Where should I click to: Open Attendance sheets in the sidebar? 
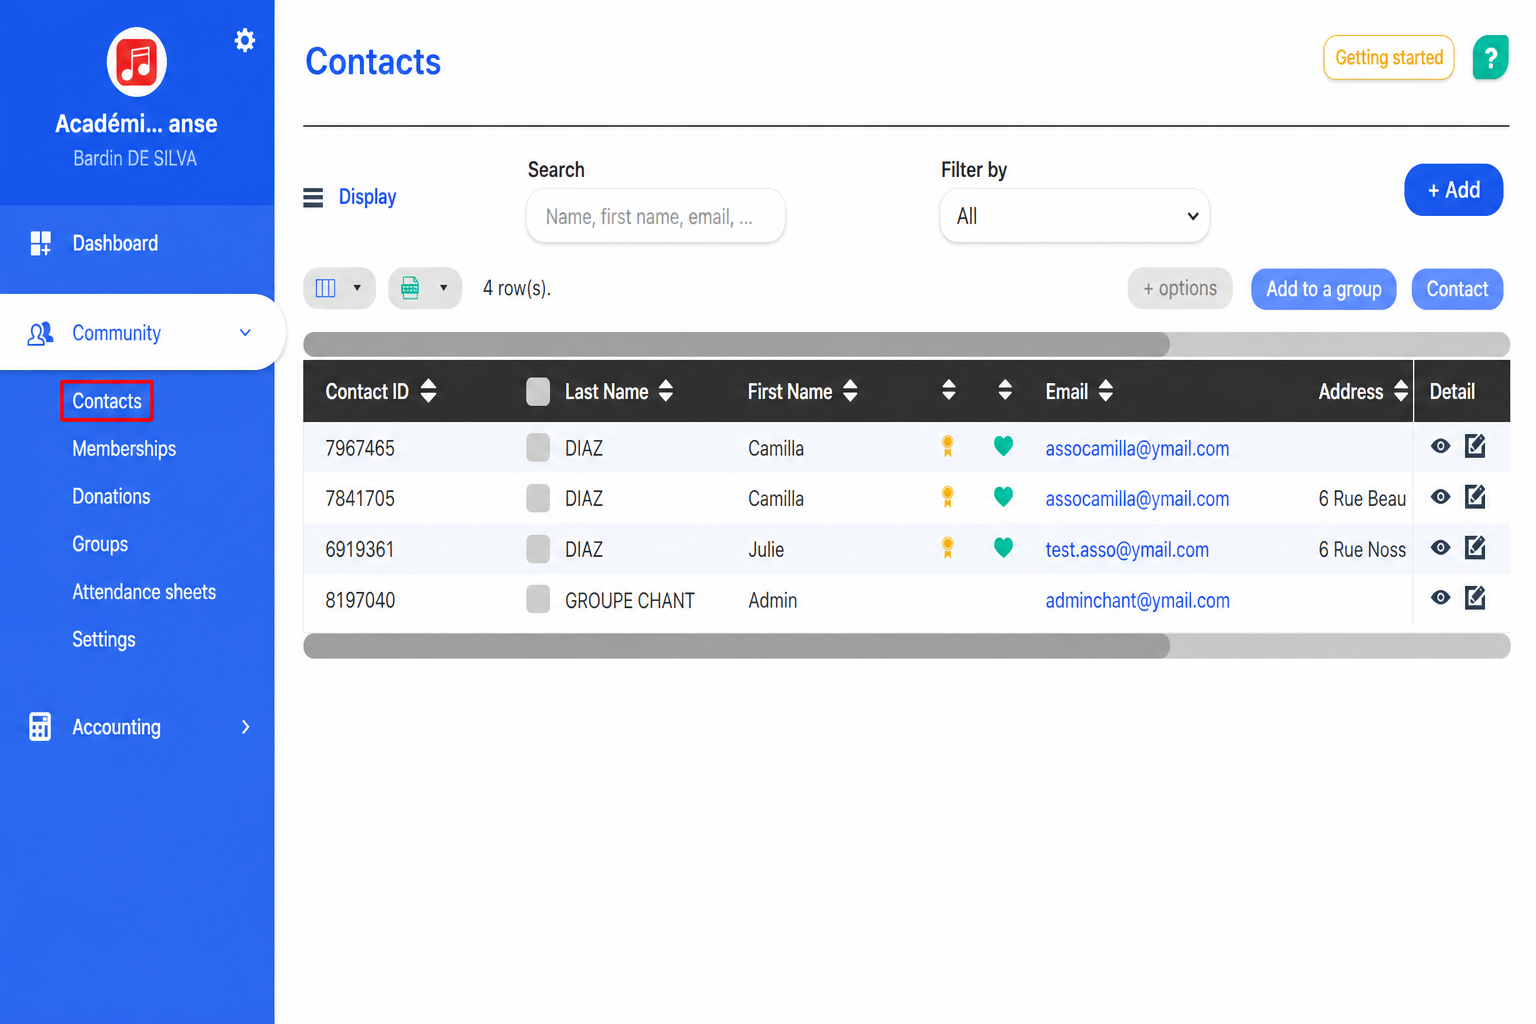pos(144,592)
